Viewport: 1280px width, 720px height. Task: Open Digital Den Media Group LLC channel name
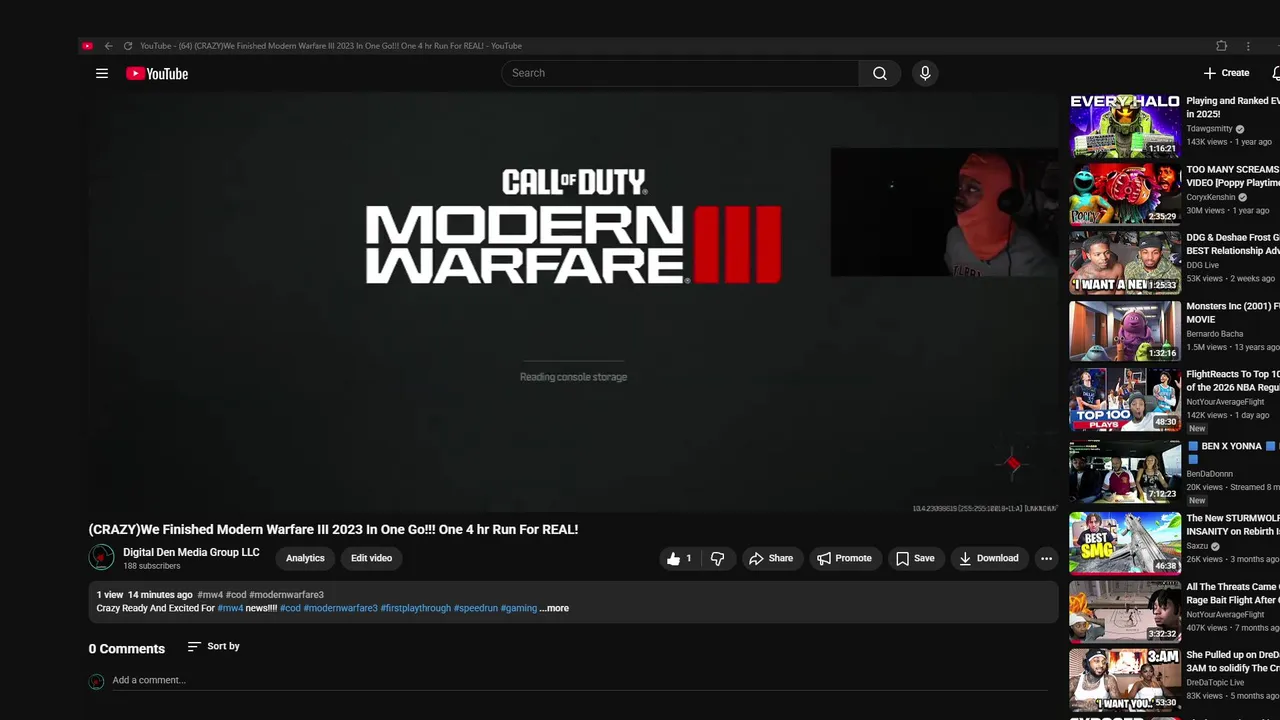tap(191, 552)
